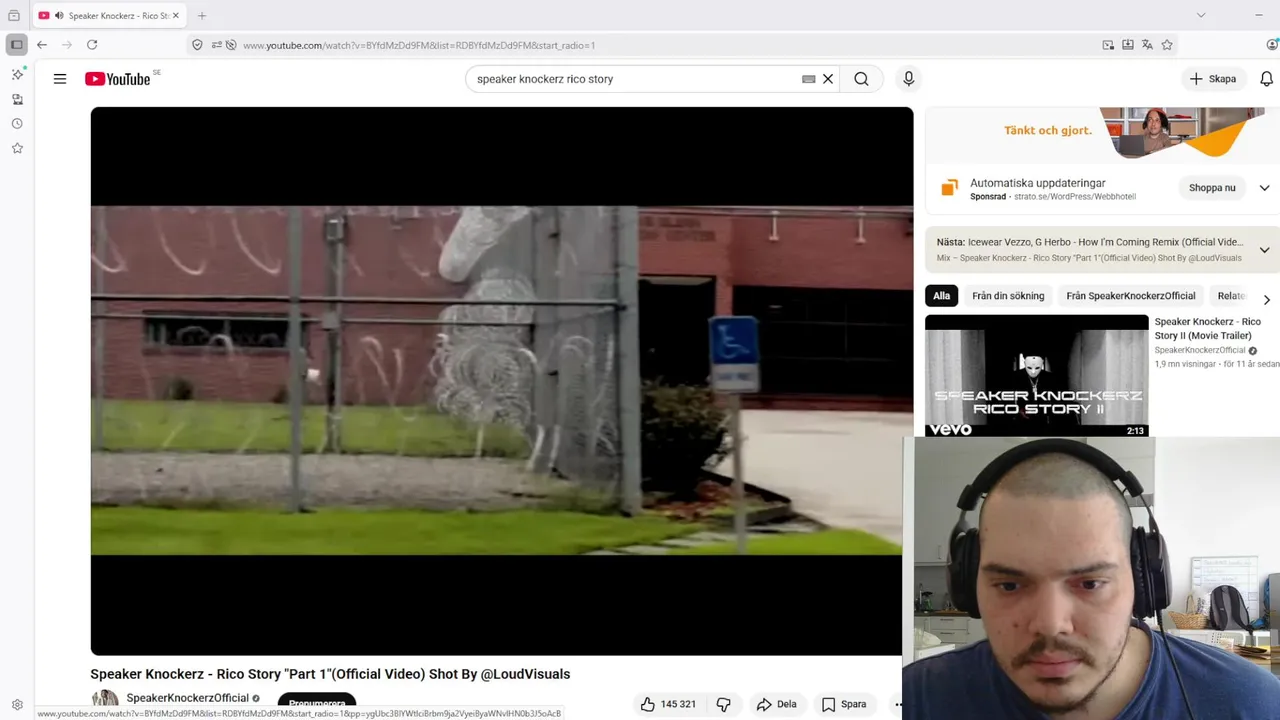Click the video title text
Viewport: 1280px width, 720px height.
pos(330,674)
